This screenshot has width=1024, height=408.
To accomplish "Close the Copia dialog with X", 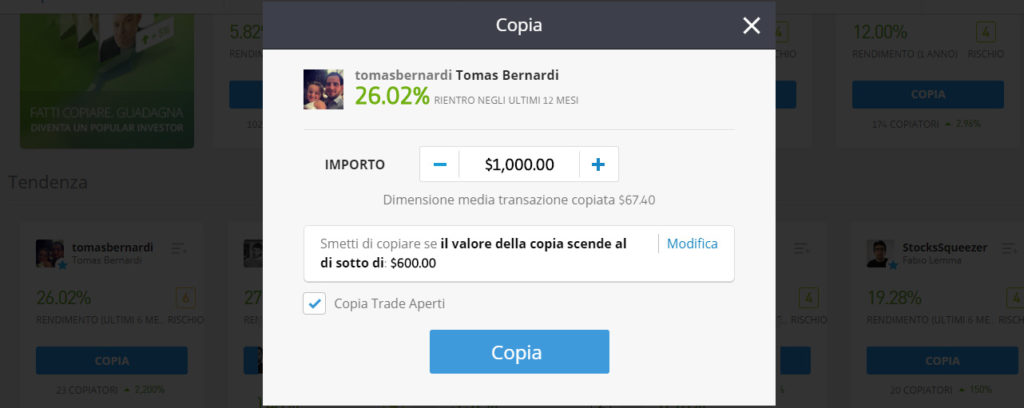I will coord(751,25).
